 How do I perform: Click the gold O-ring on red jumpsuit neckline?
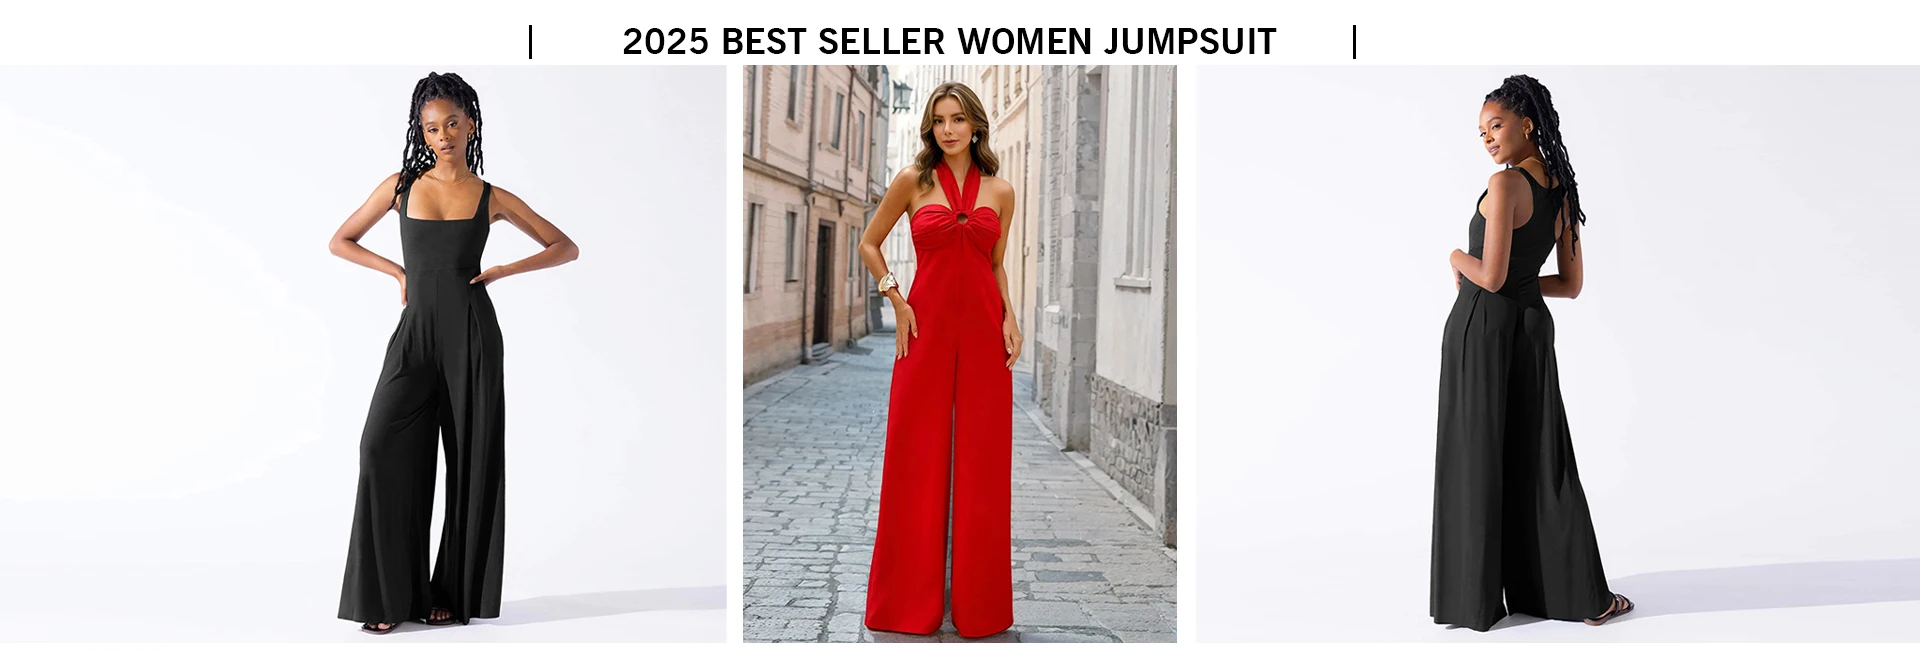(x=960, y=216)
